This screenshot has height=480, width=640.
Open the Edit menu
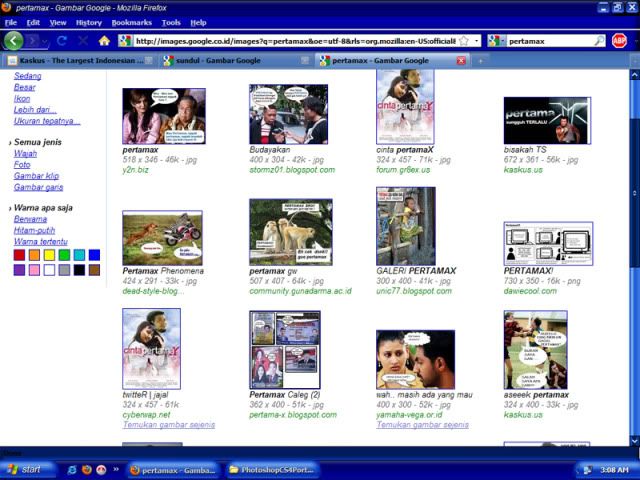(x=33, y=23)
